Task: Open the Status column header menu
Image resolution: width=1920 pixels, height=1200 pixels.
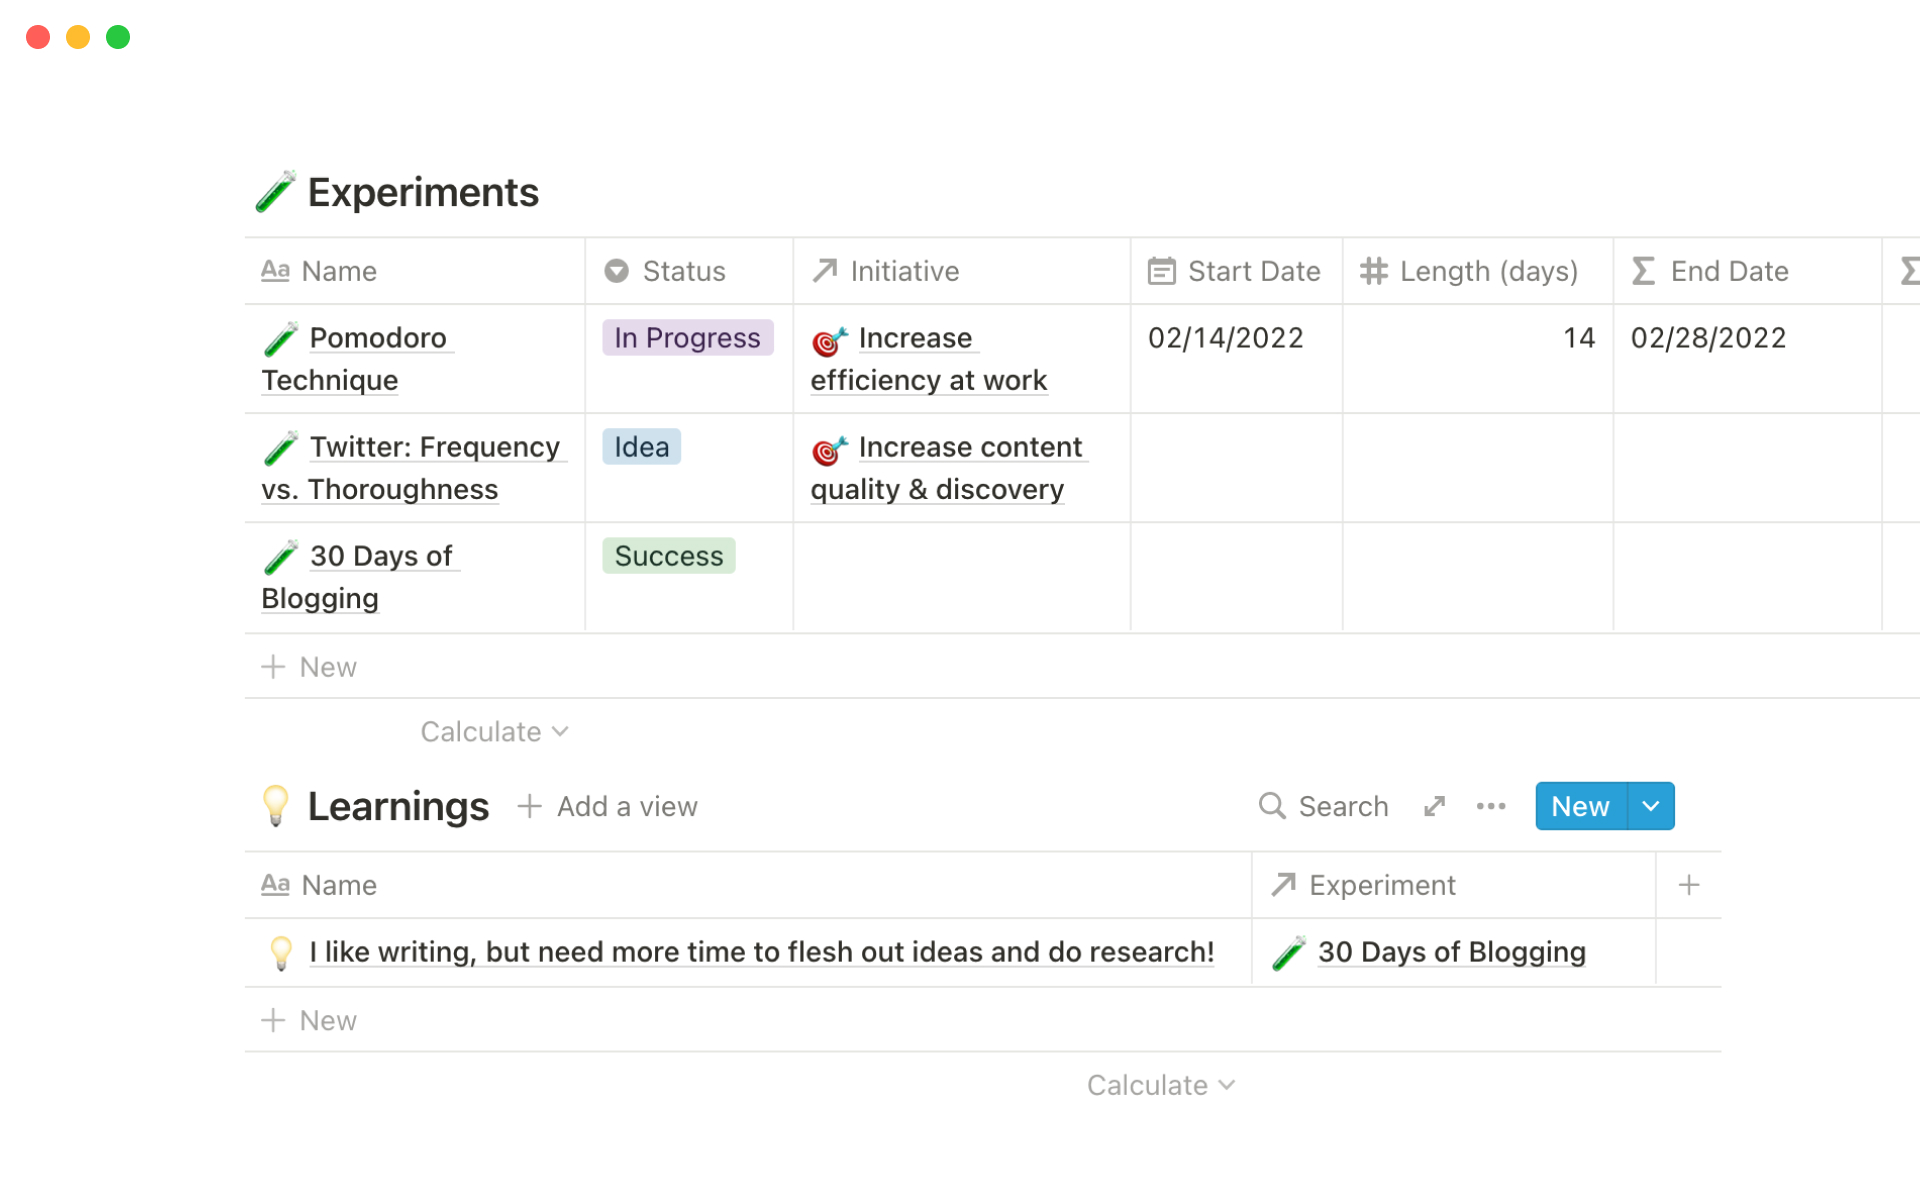Action: point(684,271)
